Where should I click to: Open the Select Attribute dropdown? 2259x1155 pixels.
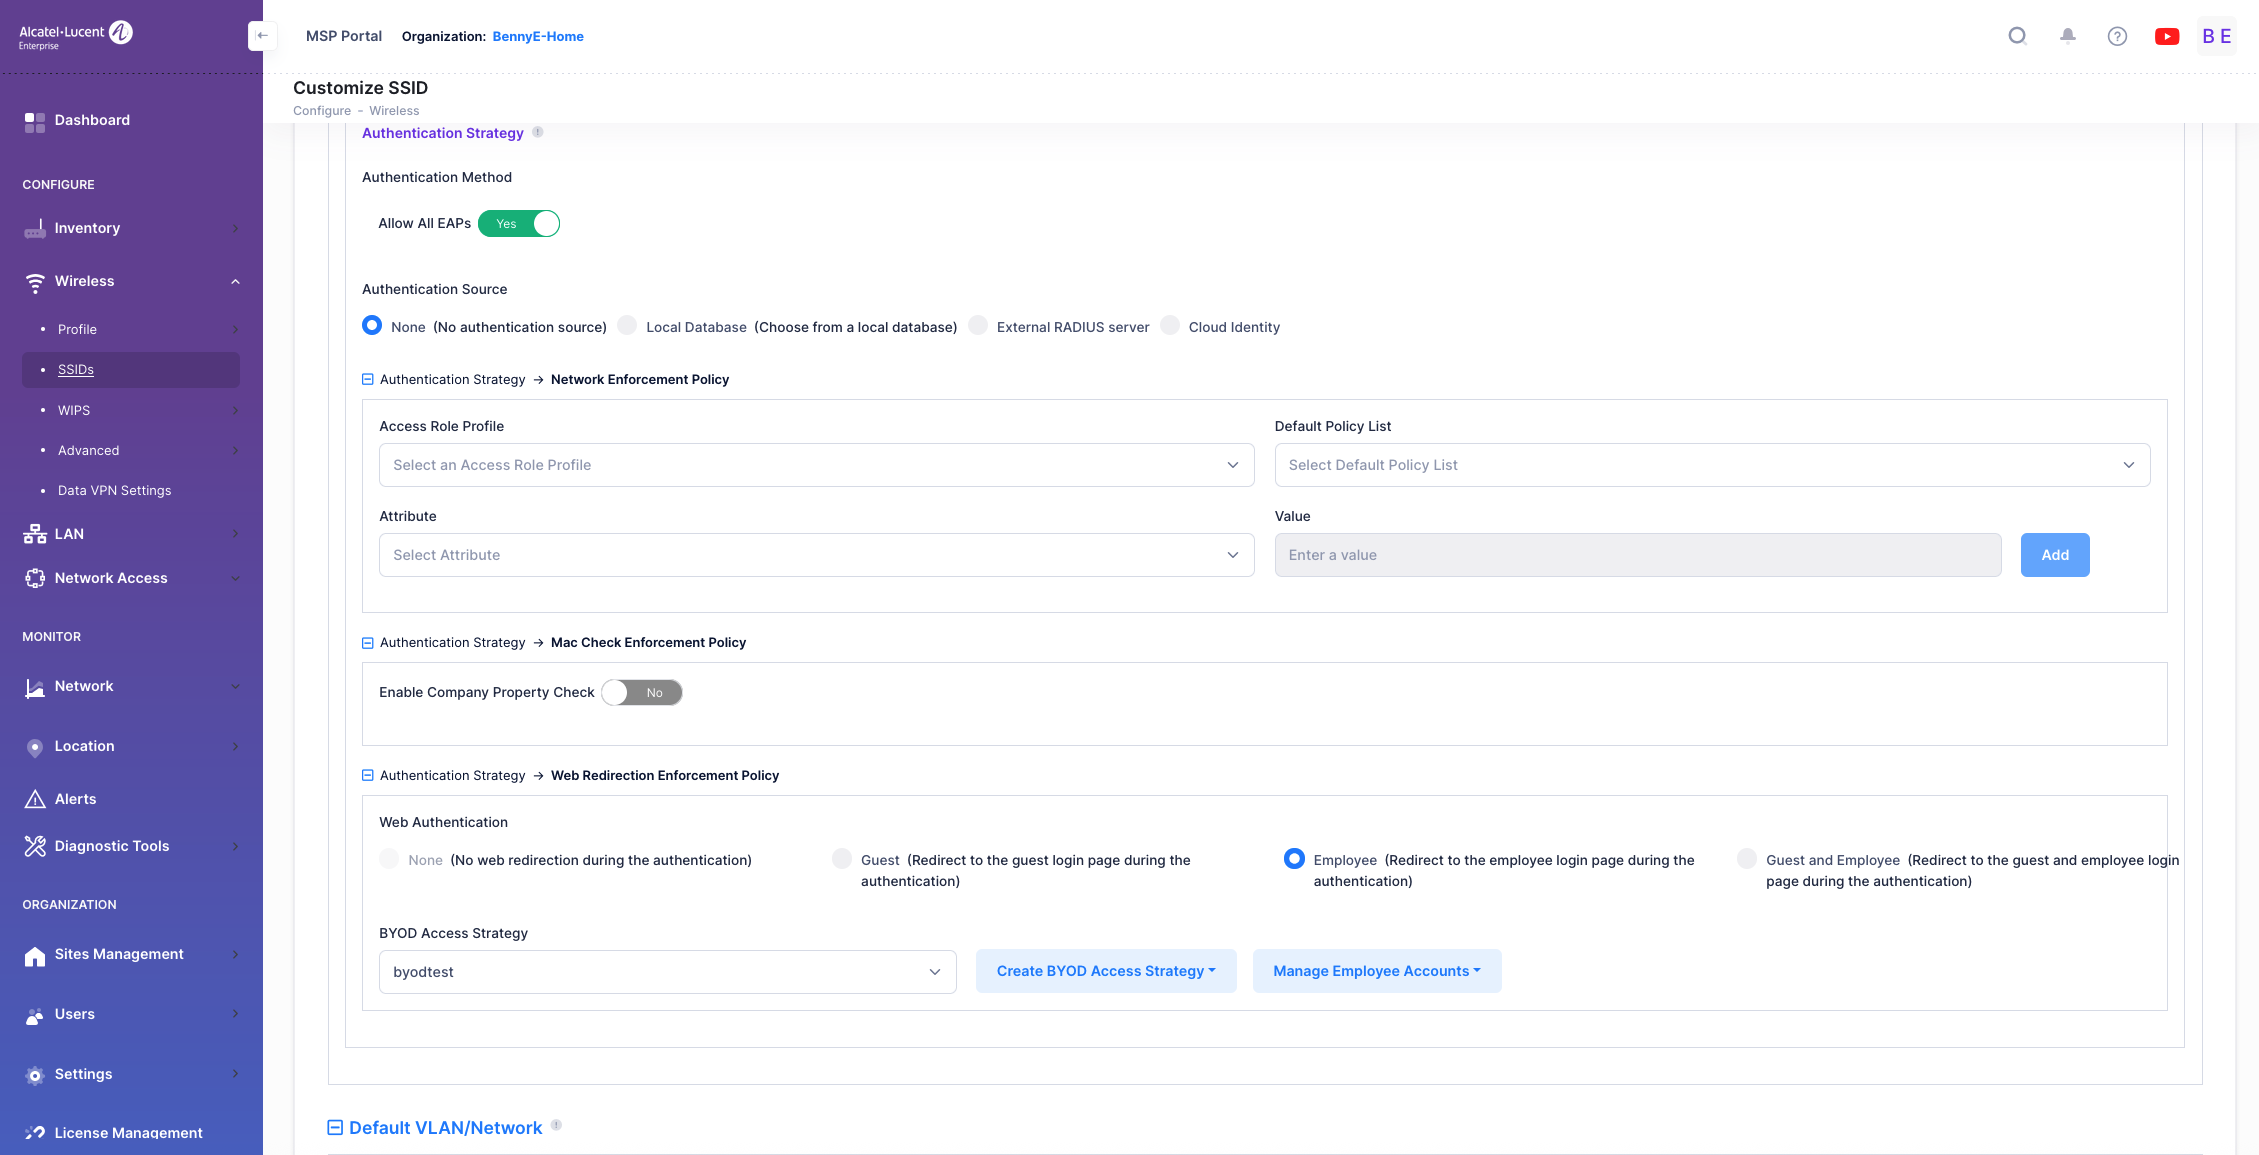point(816,555)
